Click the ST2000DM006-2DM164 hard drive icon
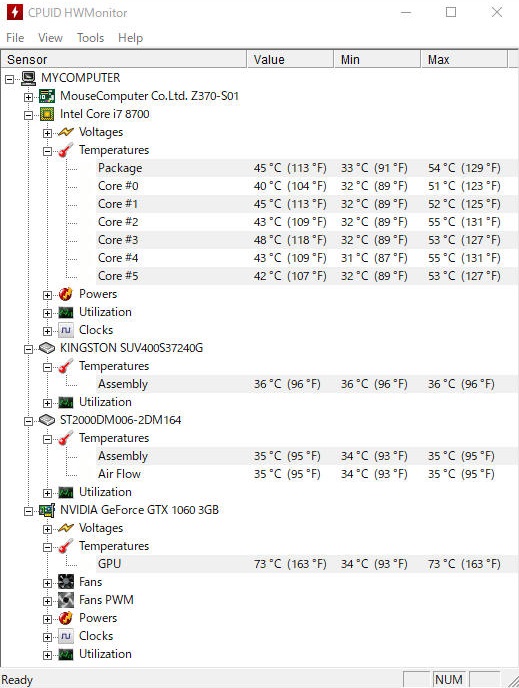The height and width of the screenshot is (688, 519). [47, 420]
